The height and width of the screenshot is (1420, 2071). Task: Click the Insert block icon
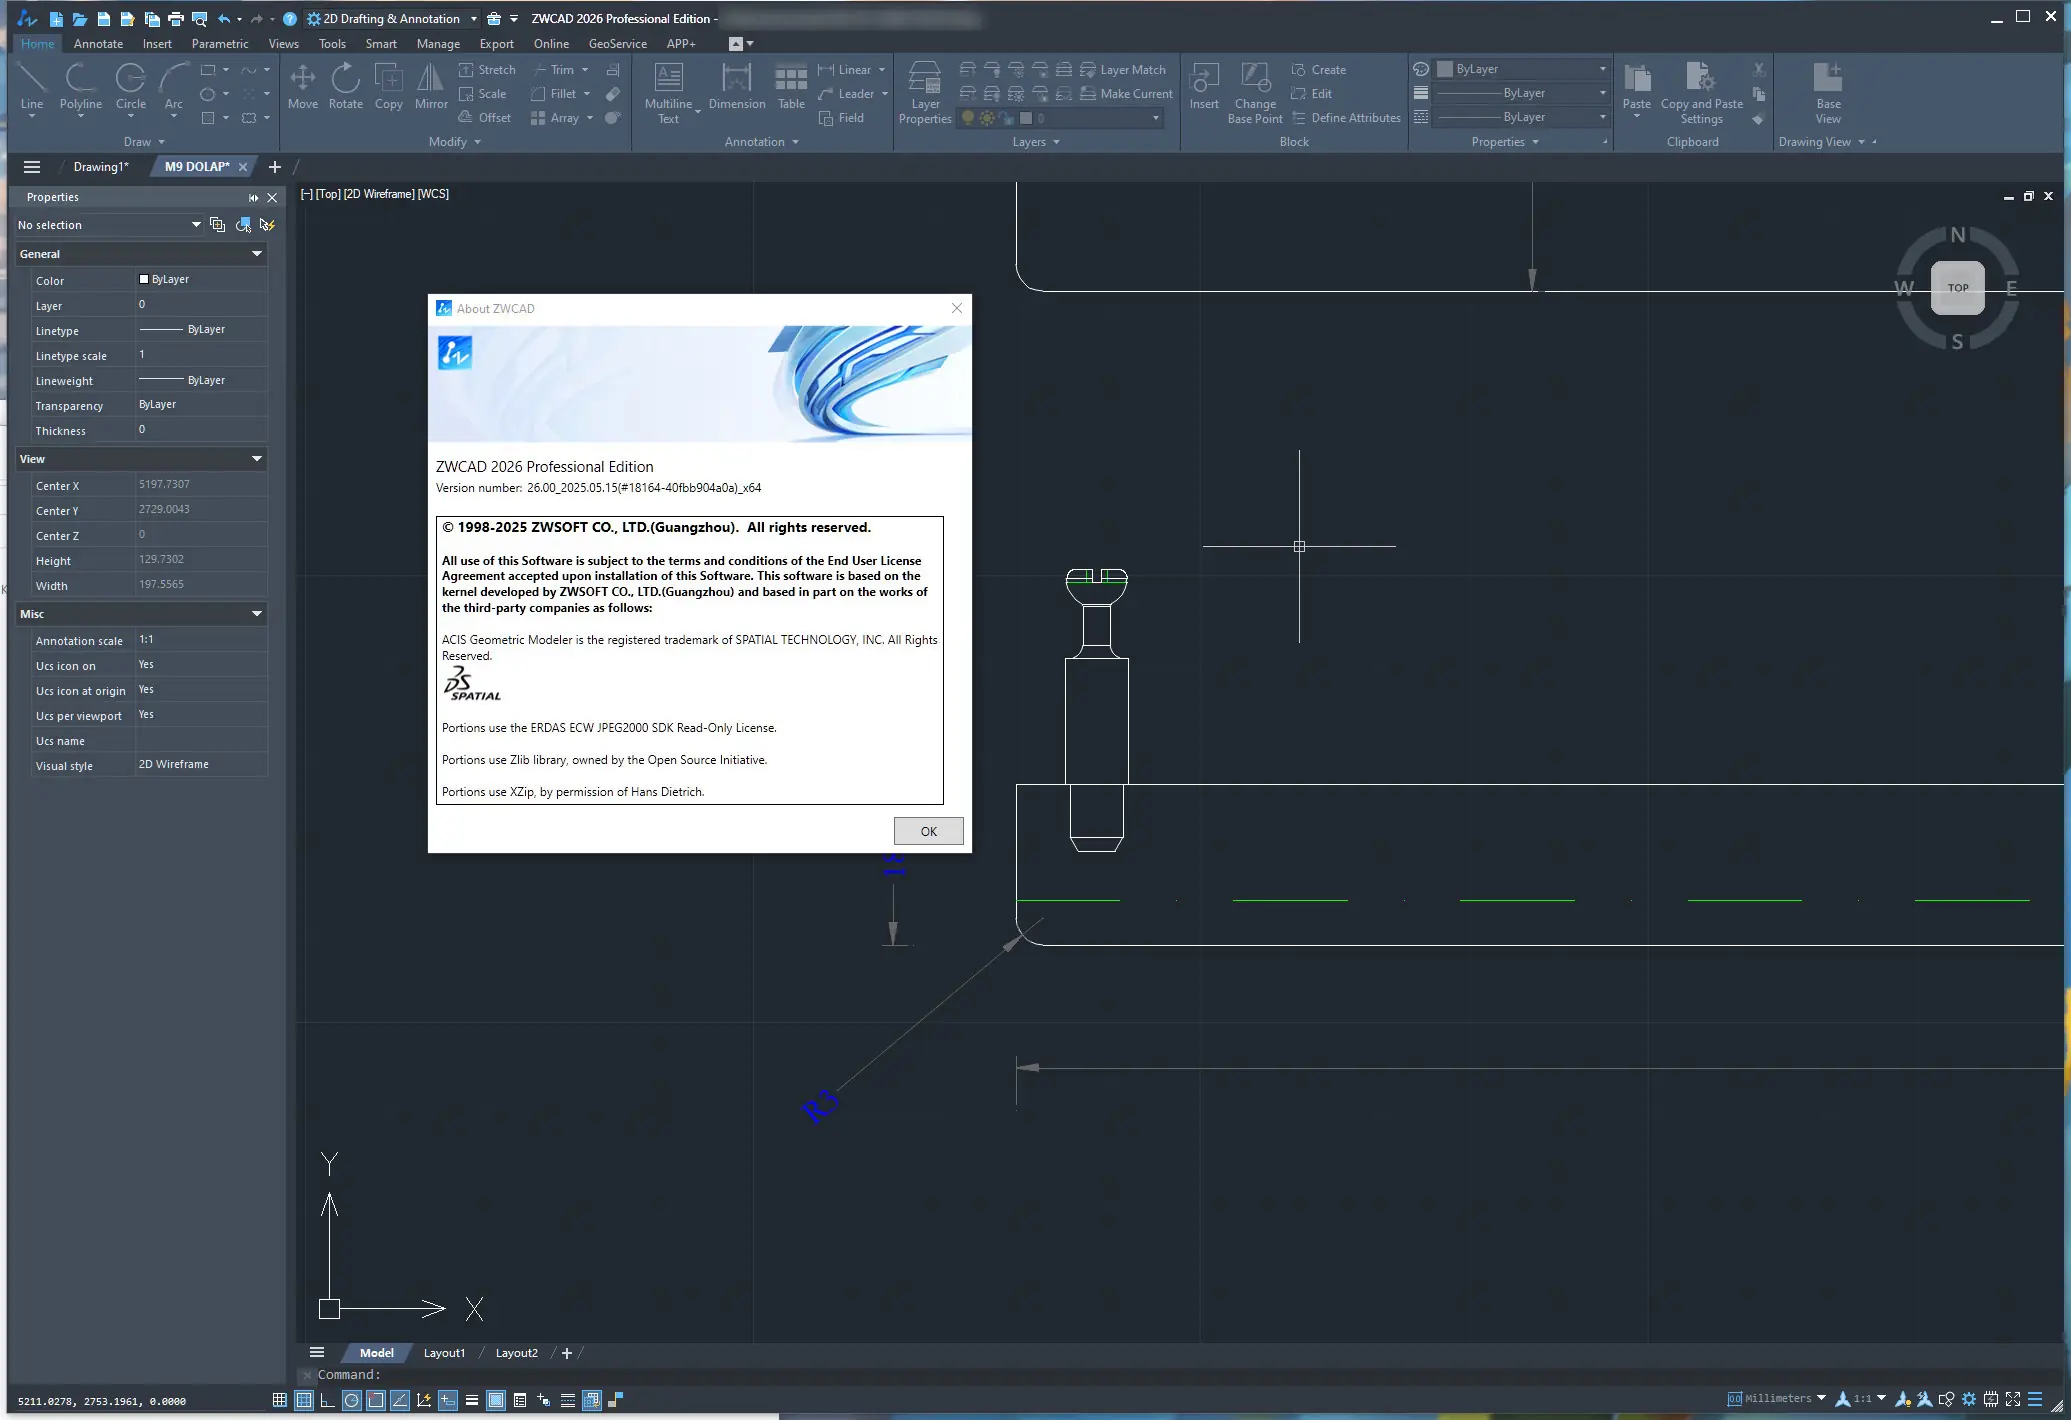coord(1203,86)
